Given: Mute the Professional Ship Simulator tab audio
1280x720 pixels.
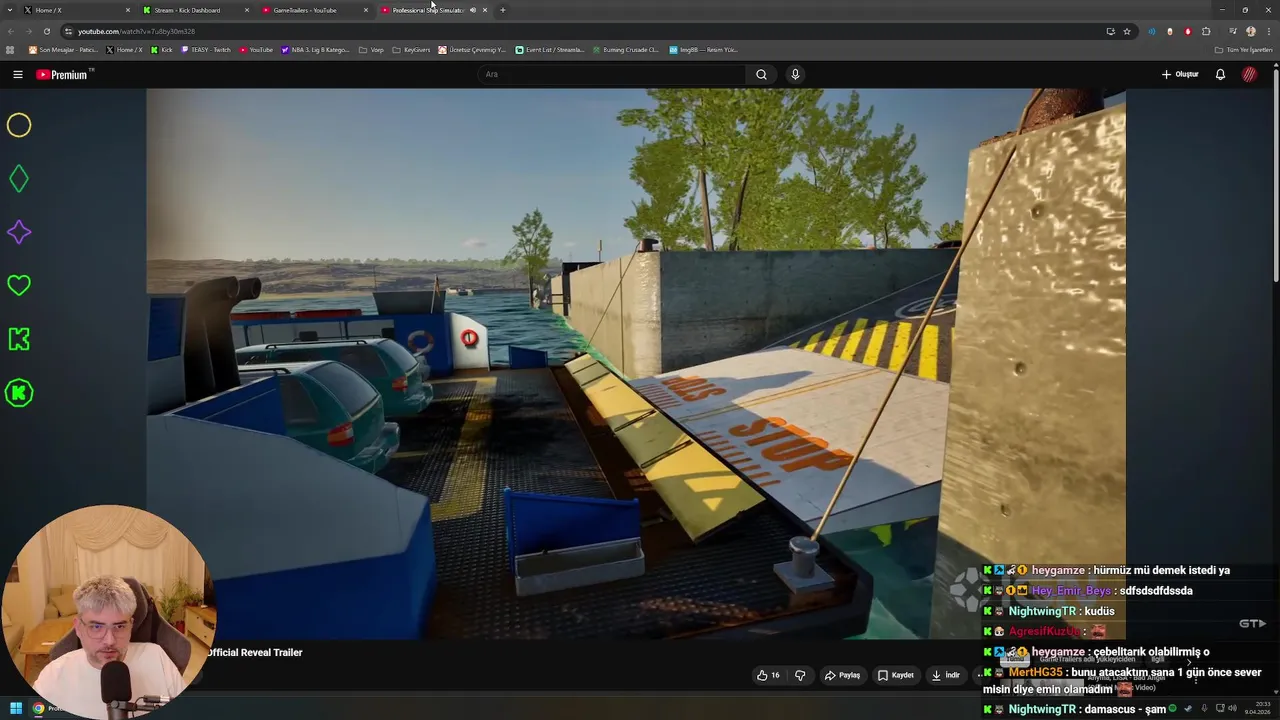Looking at the screenshot, I should tap(473, 10).
